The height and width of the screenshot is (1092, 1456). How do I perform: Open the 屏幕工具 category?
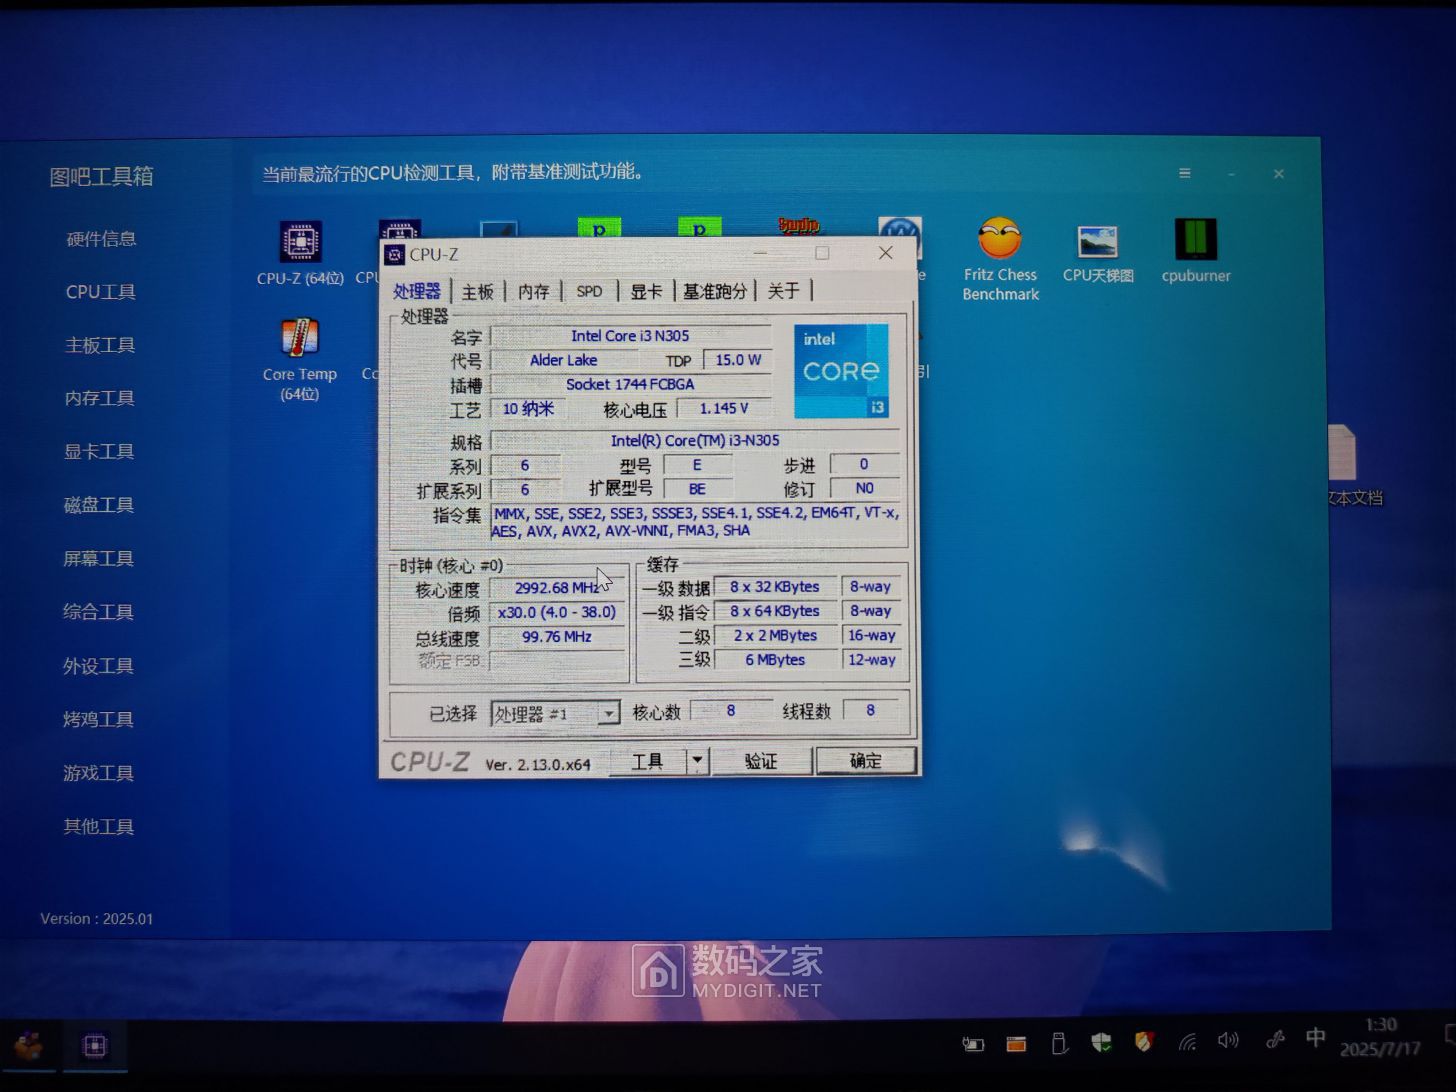(98, 559)
